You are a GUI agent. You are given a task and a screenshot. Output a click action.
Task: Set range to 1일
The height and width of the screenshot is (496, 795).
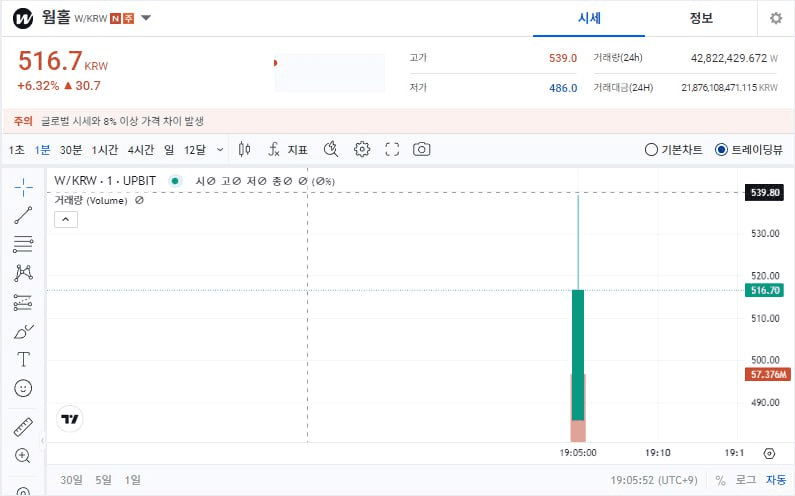click(132, 480)
